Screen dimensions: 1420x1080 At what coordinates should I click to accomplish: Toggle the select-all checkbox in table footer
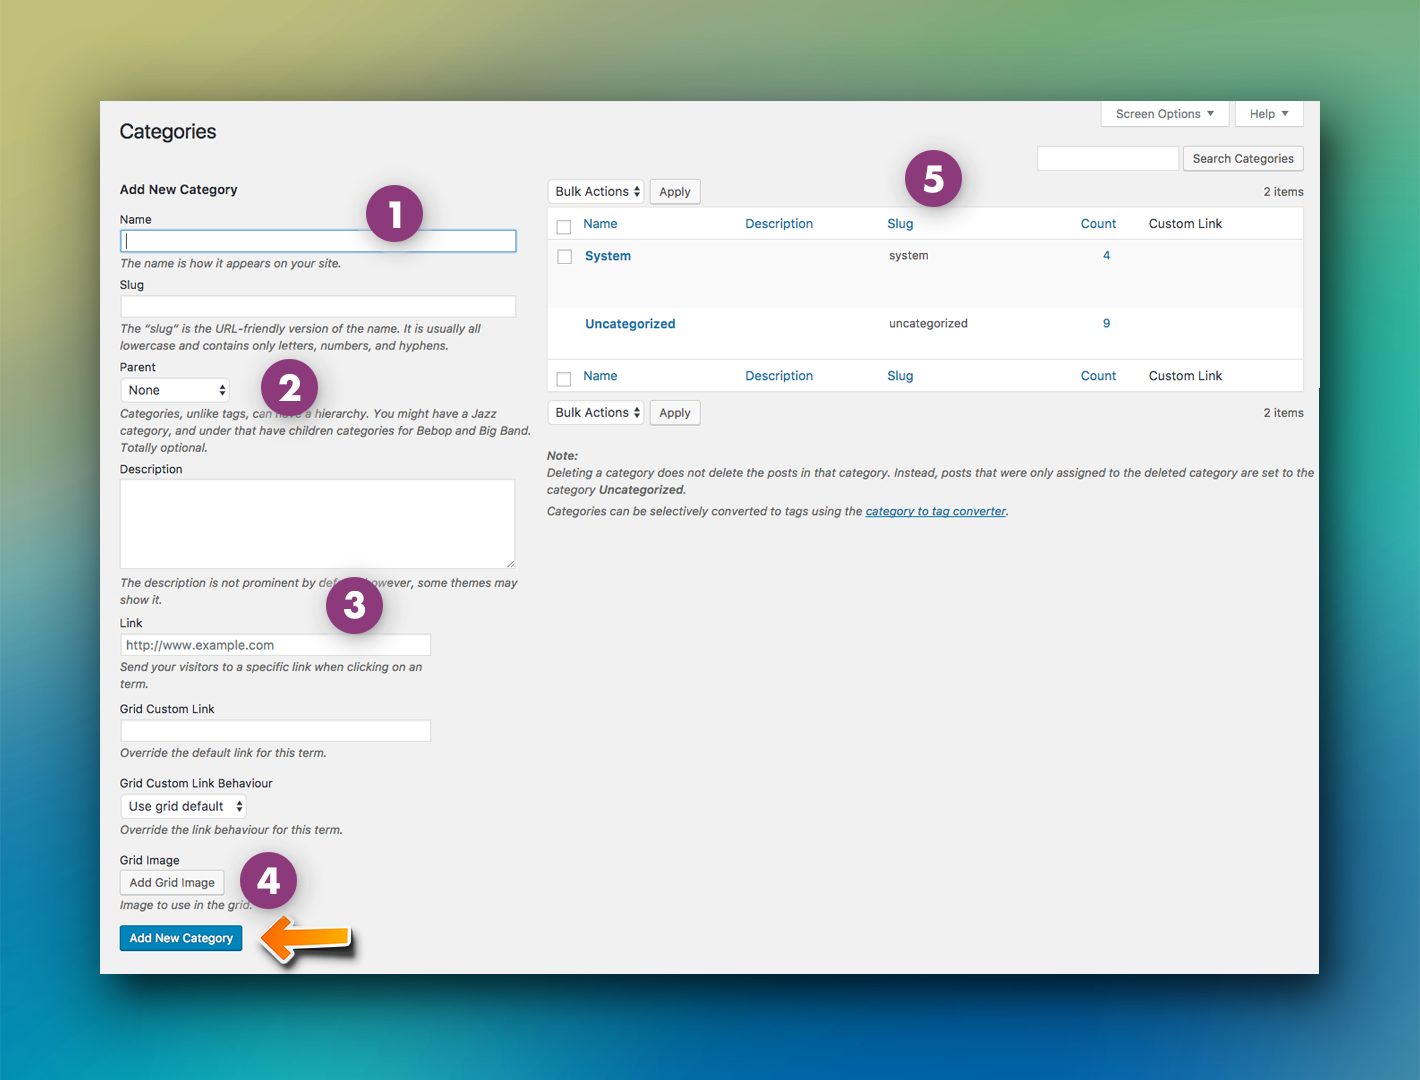[x=564, y=379]
